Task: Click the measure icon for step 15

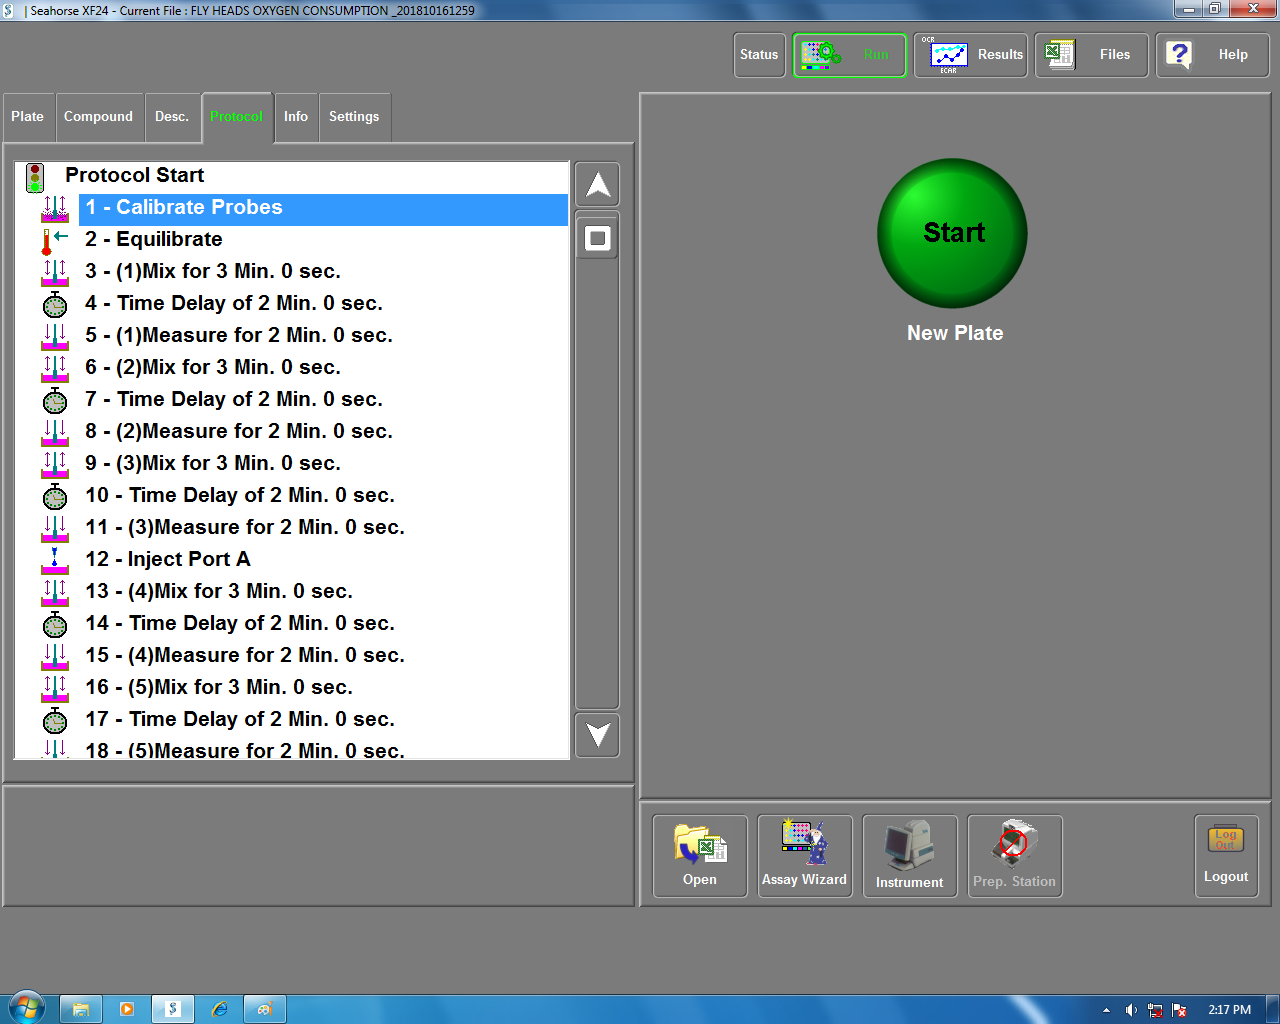Action: pyautogui.click(x=55, y=656)
